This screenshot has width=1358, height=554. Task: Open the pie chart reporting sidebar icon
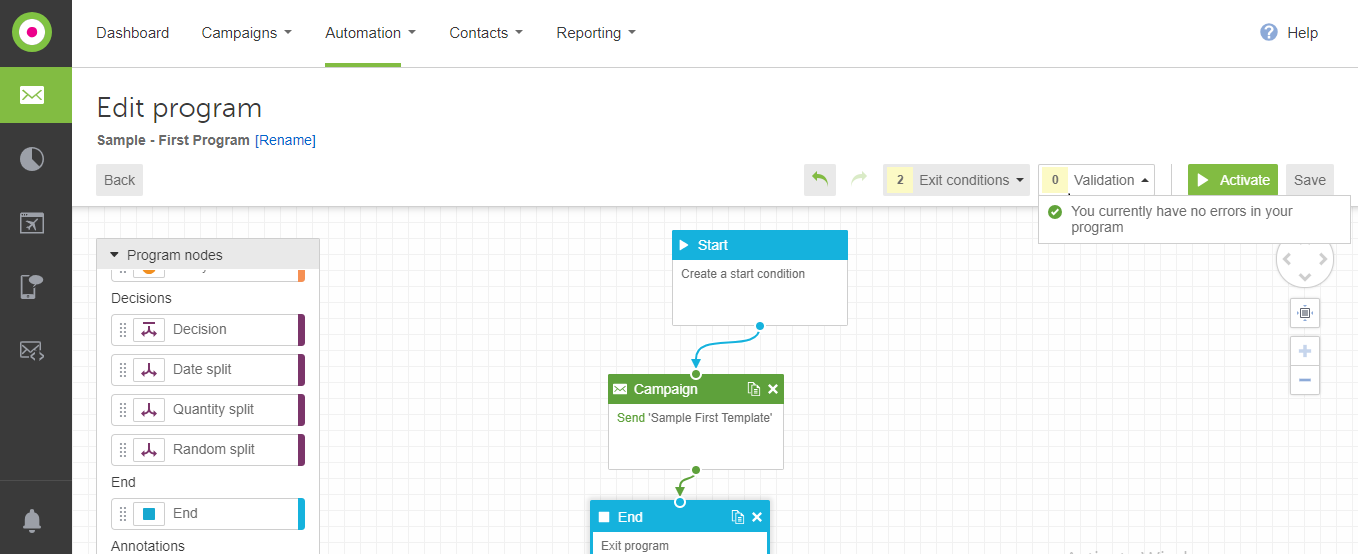click(x=32, y=159)
